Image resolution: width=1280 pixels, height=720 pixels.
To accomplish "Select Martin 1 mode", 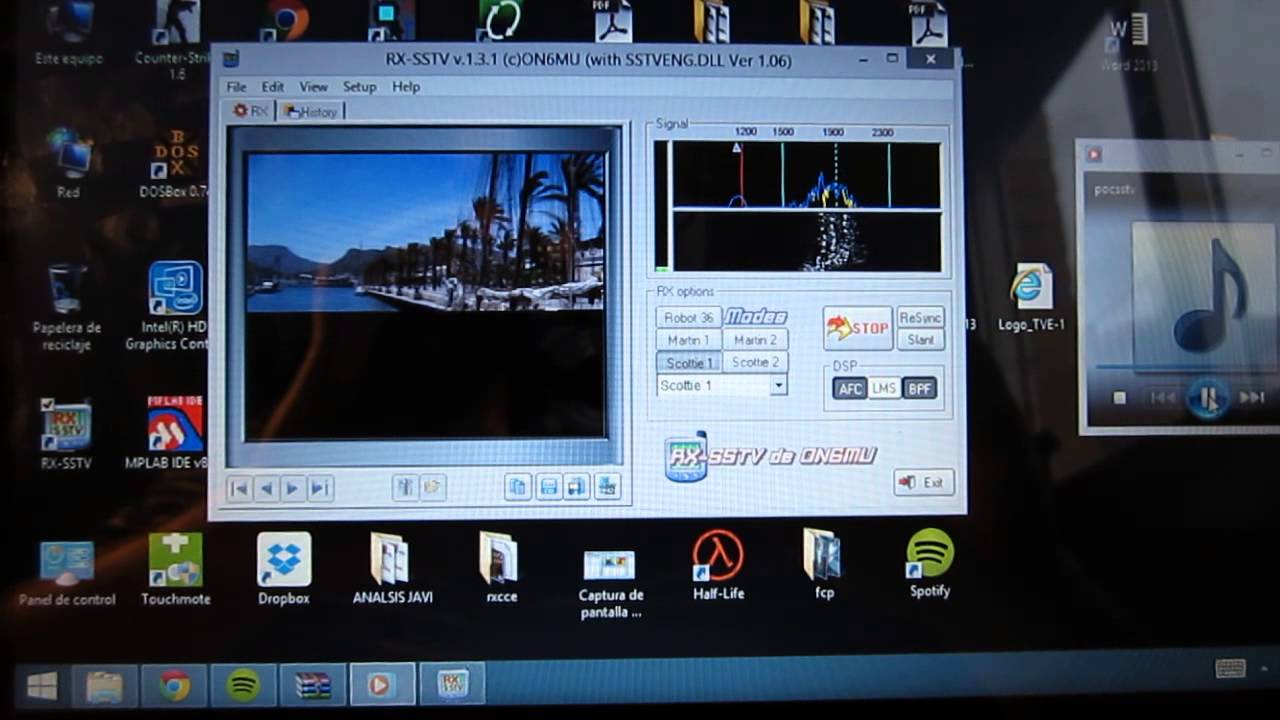I will coord(689,340).
